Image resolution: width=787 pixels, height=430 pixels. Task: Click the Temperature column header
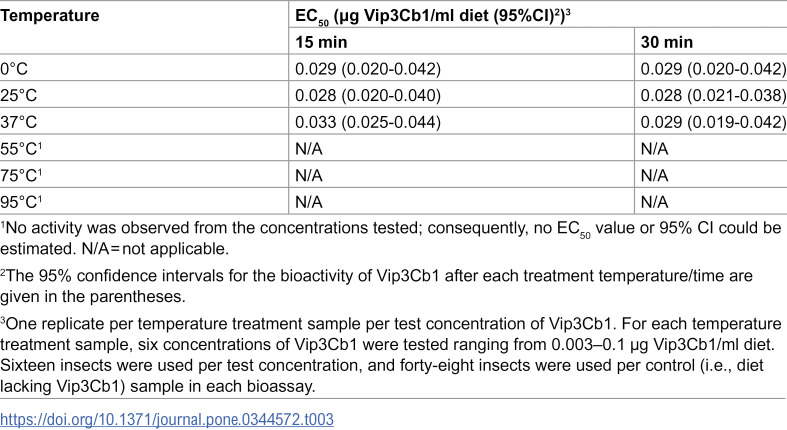(x=50, y=16)
